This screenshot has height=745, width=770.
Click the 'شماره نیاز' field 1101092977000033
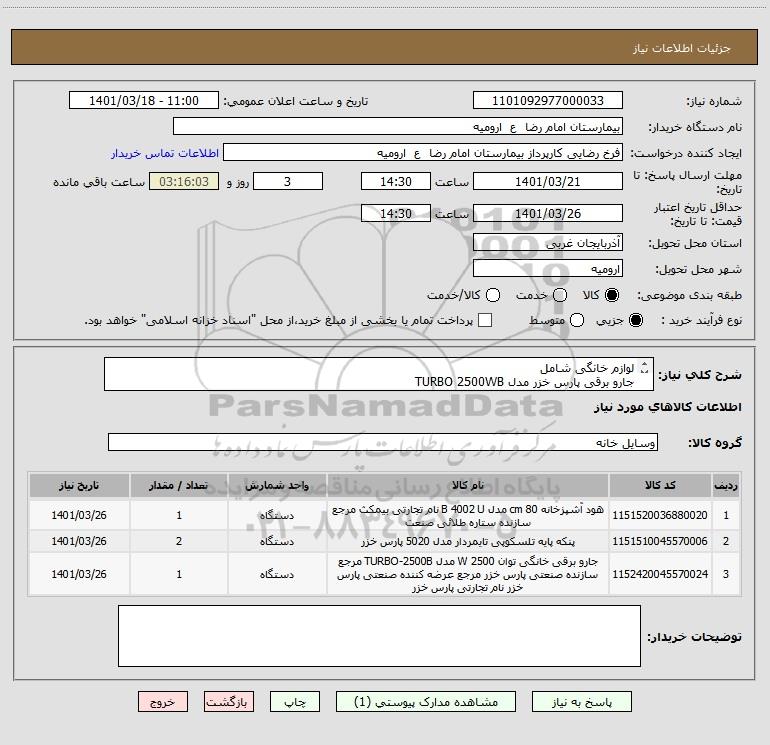[548, 100]
